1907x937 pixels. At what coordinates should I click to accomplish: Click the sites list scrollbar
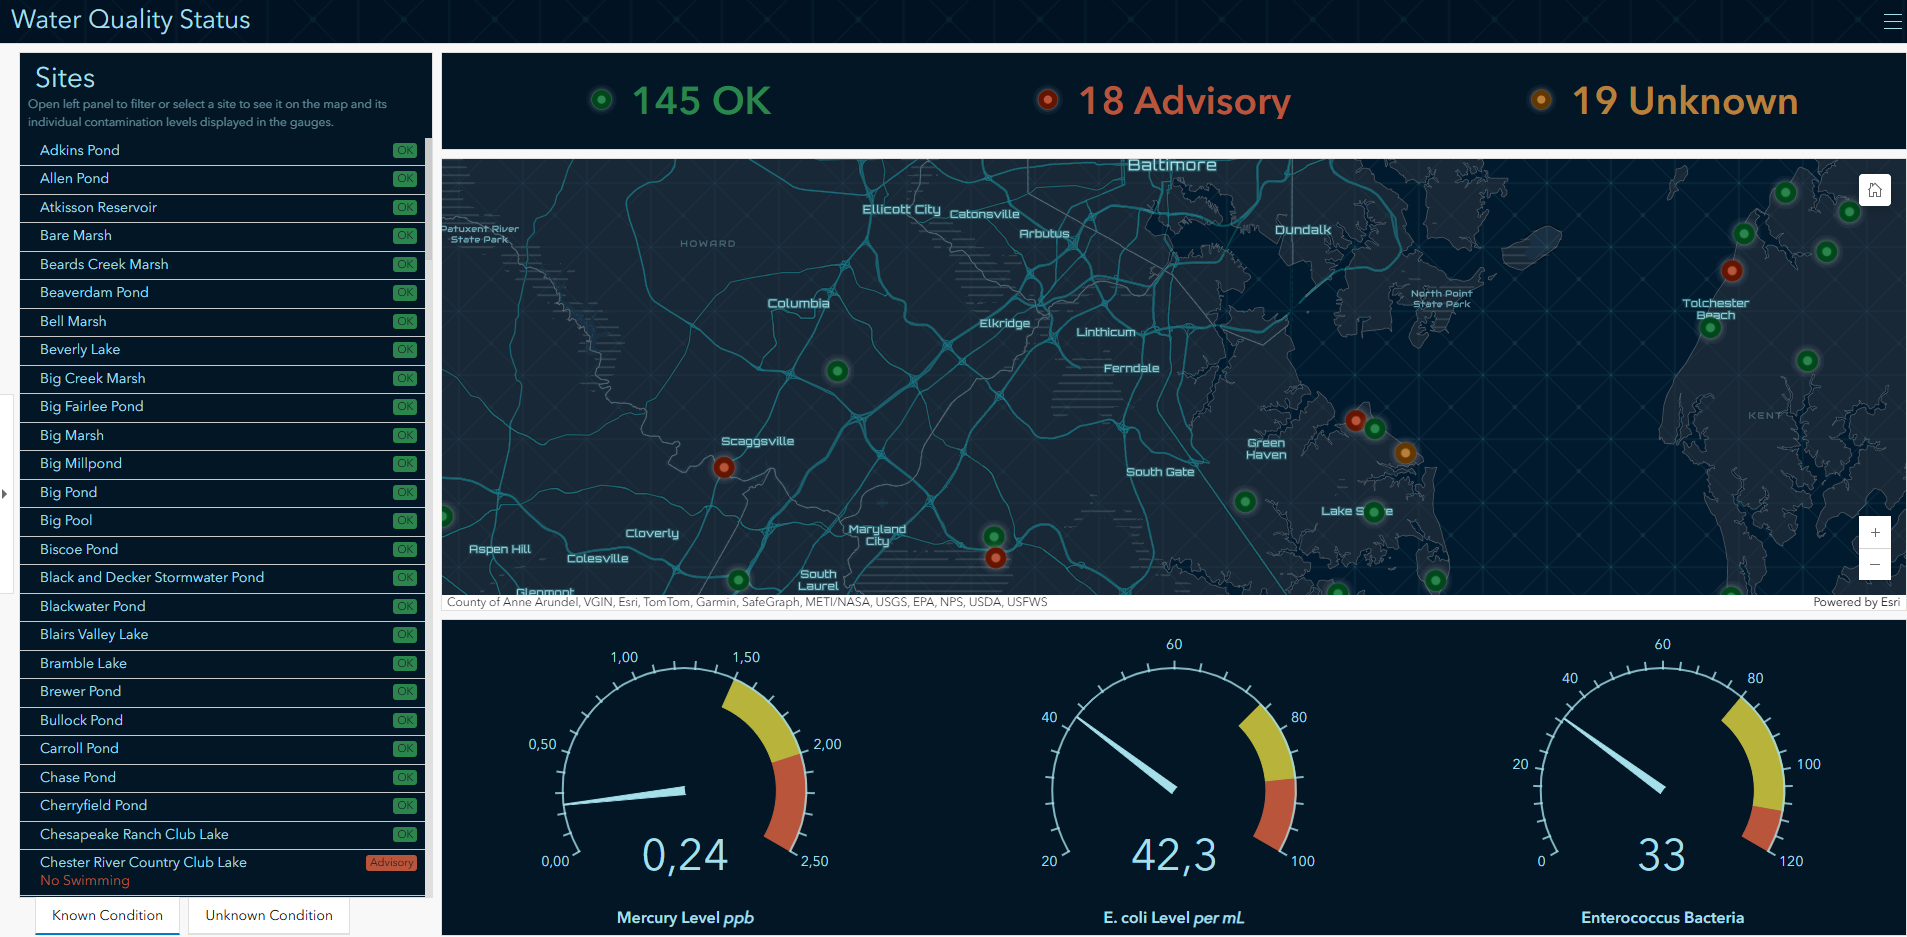pos(428,200)
